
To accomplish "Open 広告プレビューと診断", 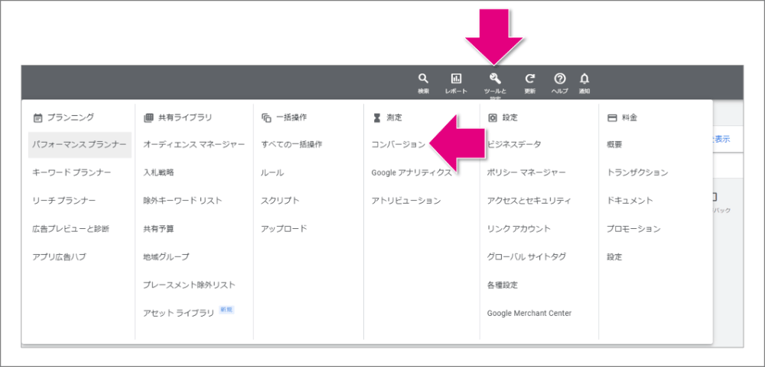I will pyautogui.click(x=71, y=228).
